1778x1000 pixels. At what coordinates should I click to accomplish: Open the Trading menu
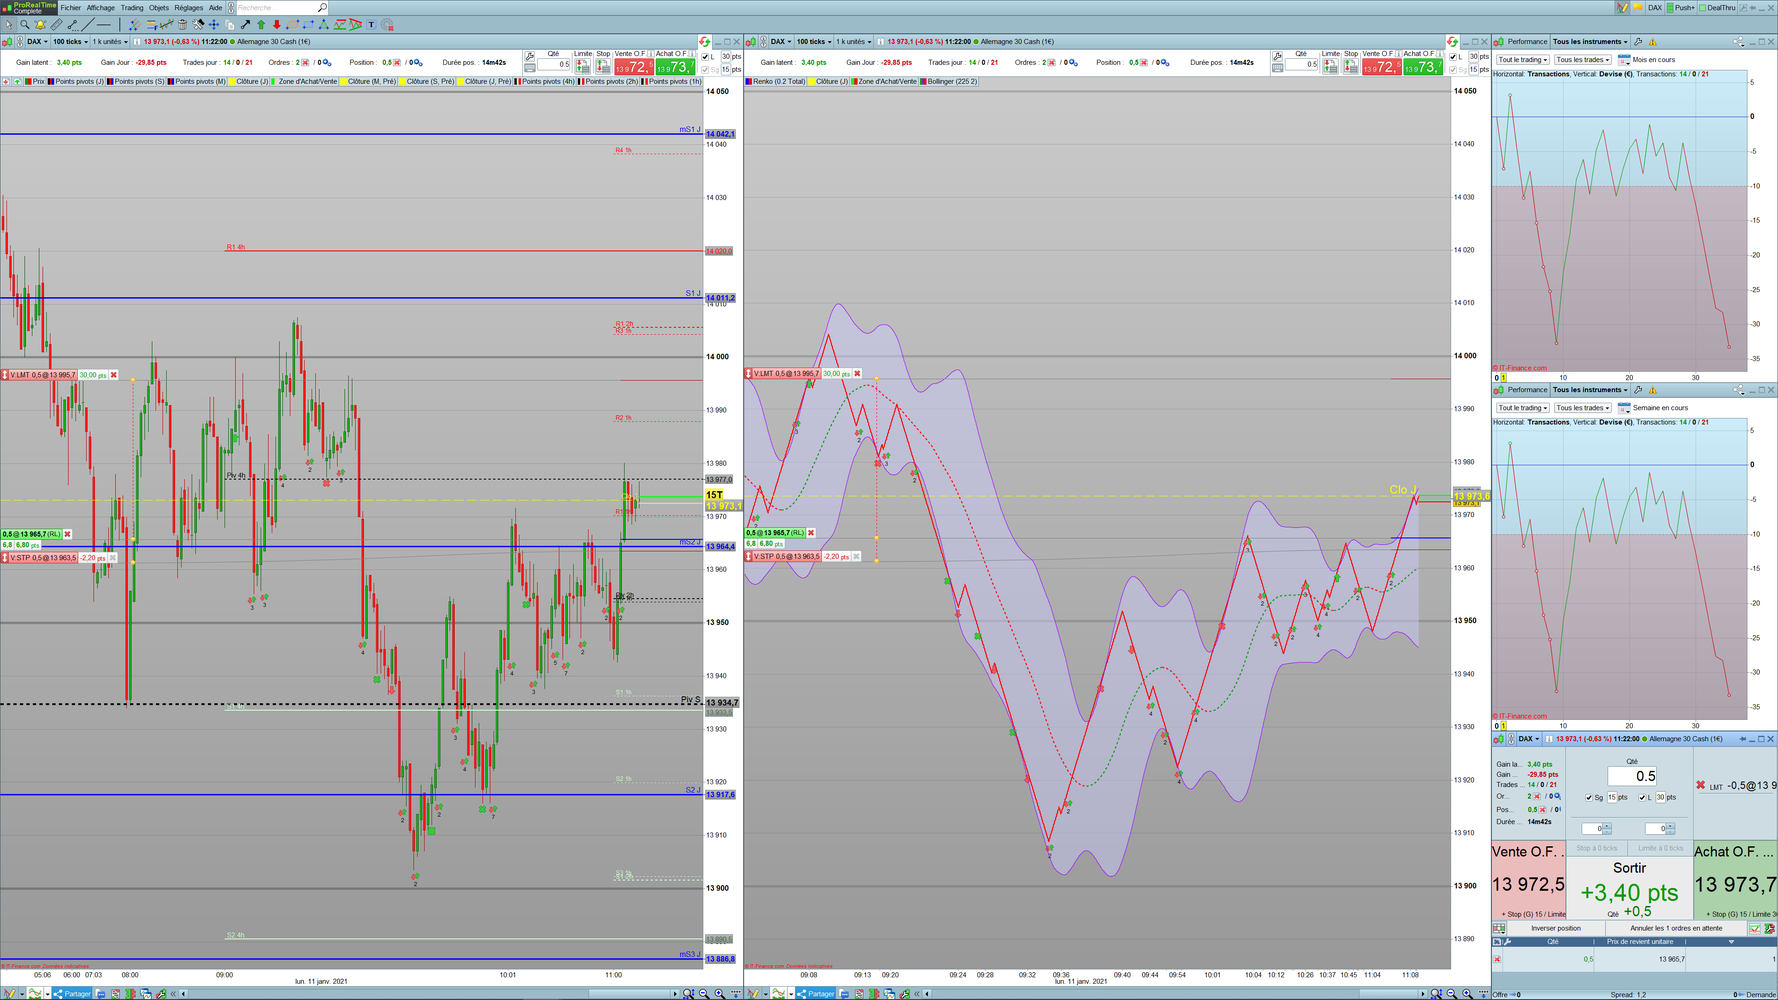(x=132, y=8)
